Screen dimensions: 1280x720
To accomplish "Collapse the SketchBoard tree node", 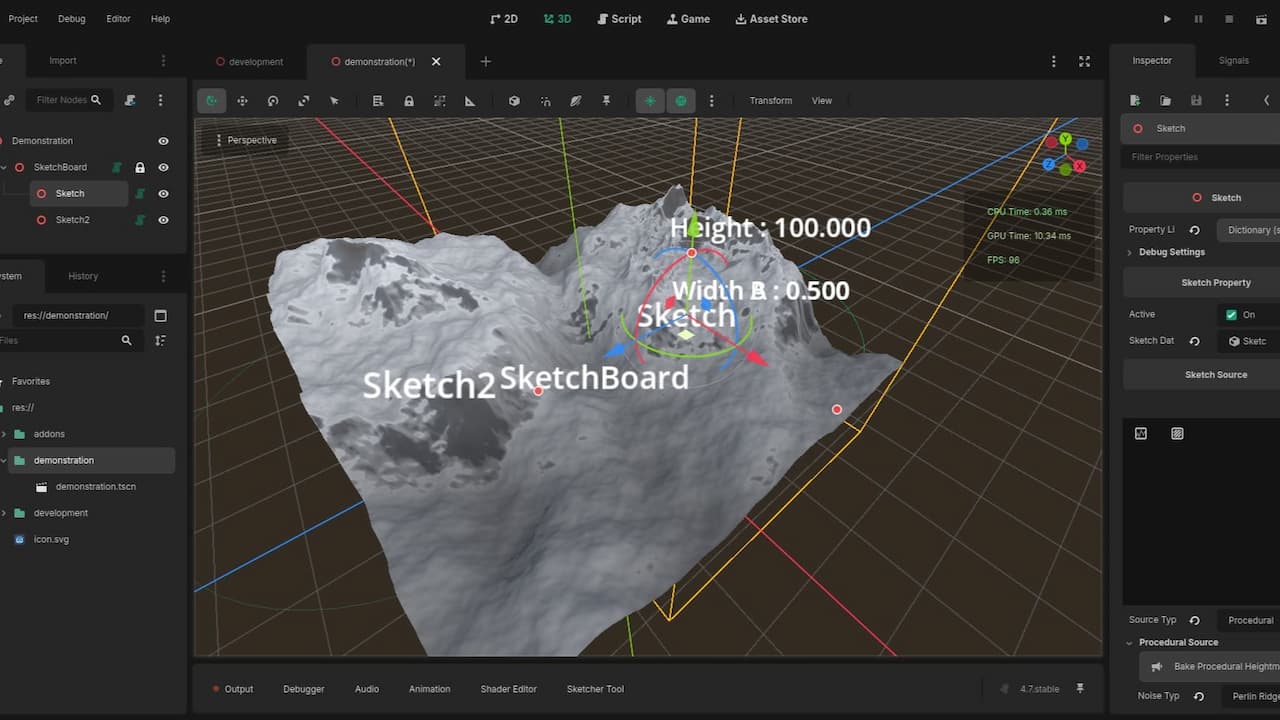I will [x=4, y=168].
